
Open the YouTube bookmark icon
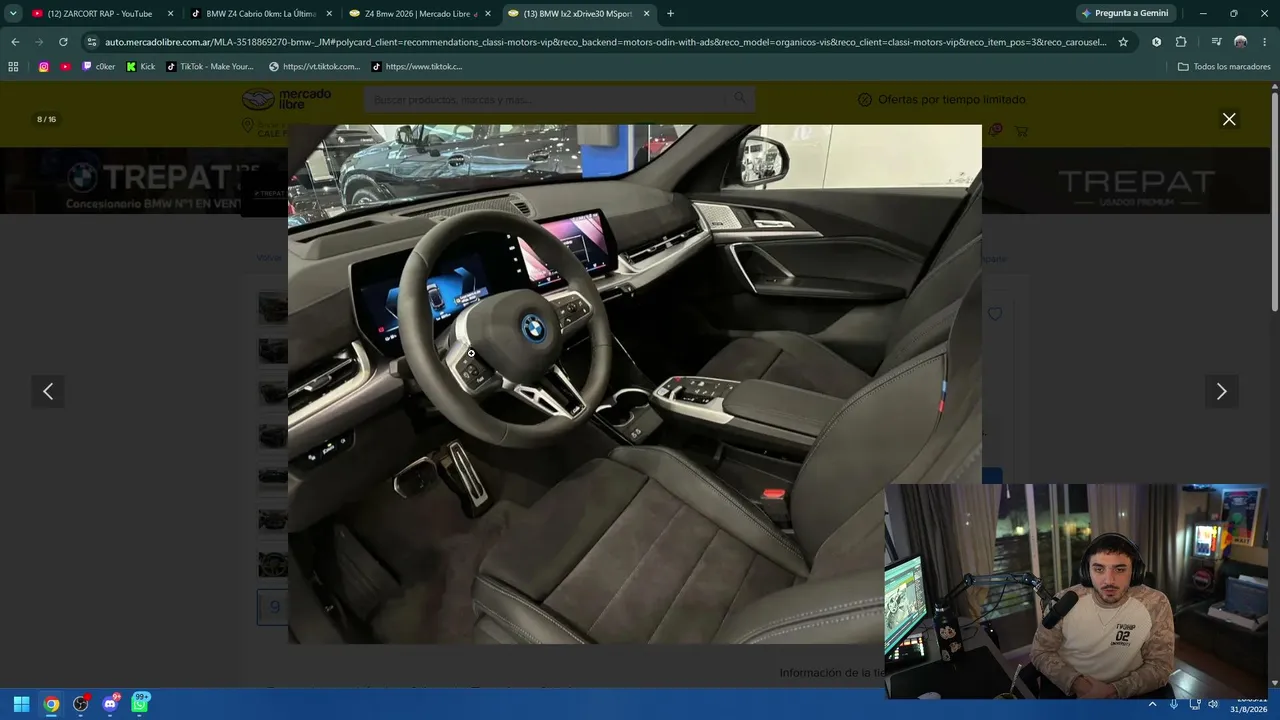66,67
